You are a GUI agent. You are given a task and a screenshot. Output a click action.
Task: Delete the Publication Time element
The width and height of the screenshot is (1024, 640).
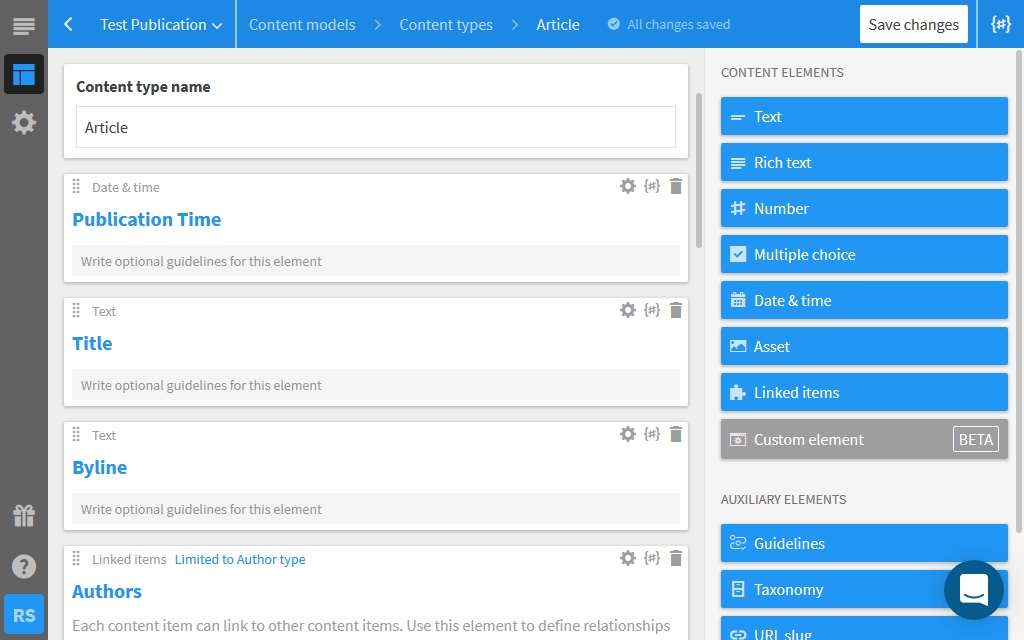click(x=676, y=186)
